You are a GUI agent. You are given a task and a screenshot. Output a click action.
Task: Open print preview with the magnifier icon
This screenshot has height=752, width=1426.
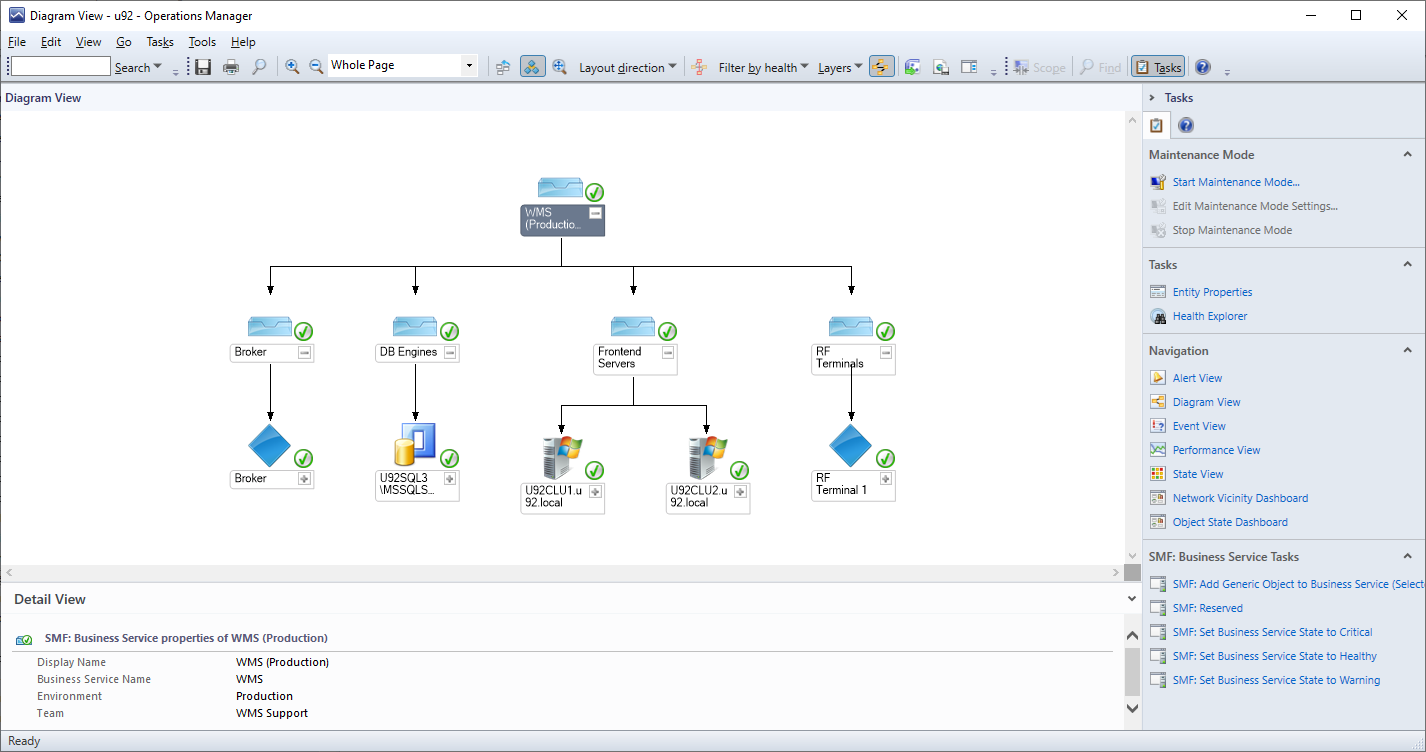tap(259, 67)
